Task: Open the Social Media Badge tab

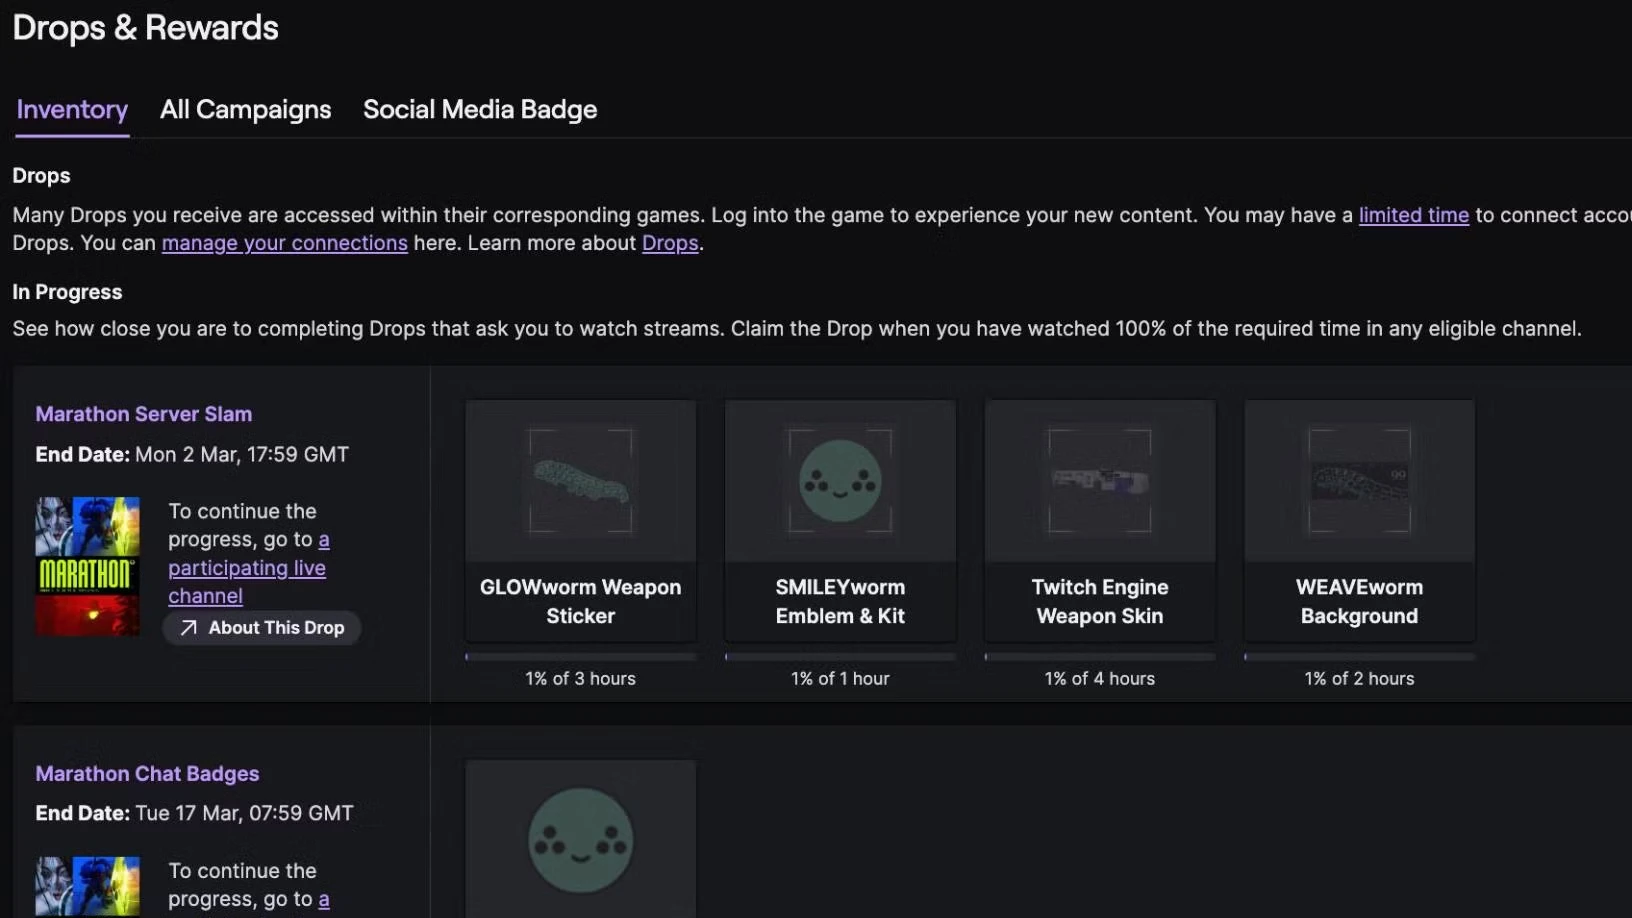Action: [x=480, y=109]
